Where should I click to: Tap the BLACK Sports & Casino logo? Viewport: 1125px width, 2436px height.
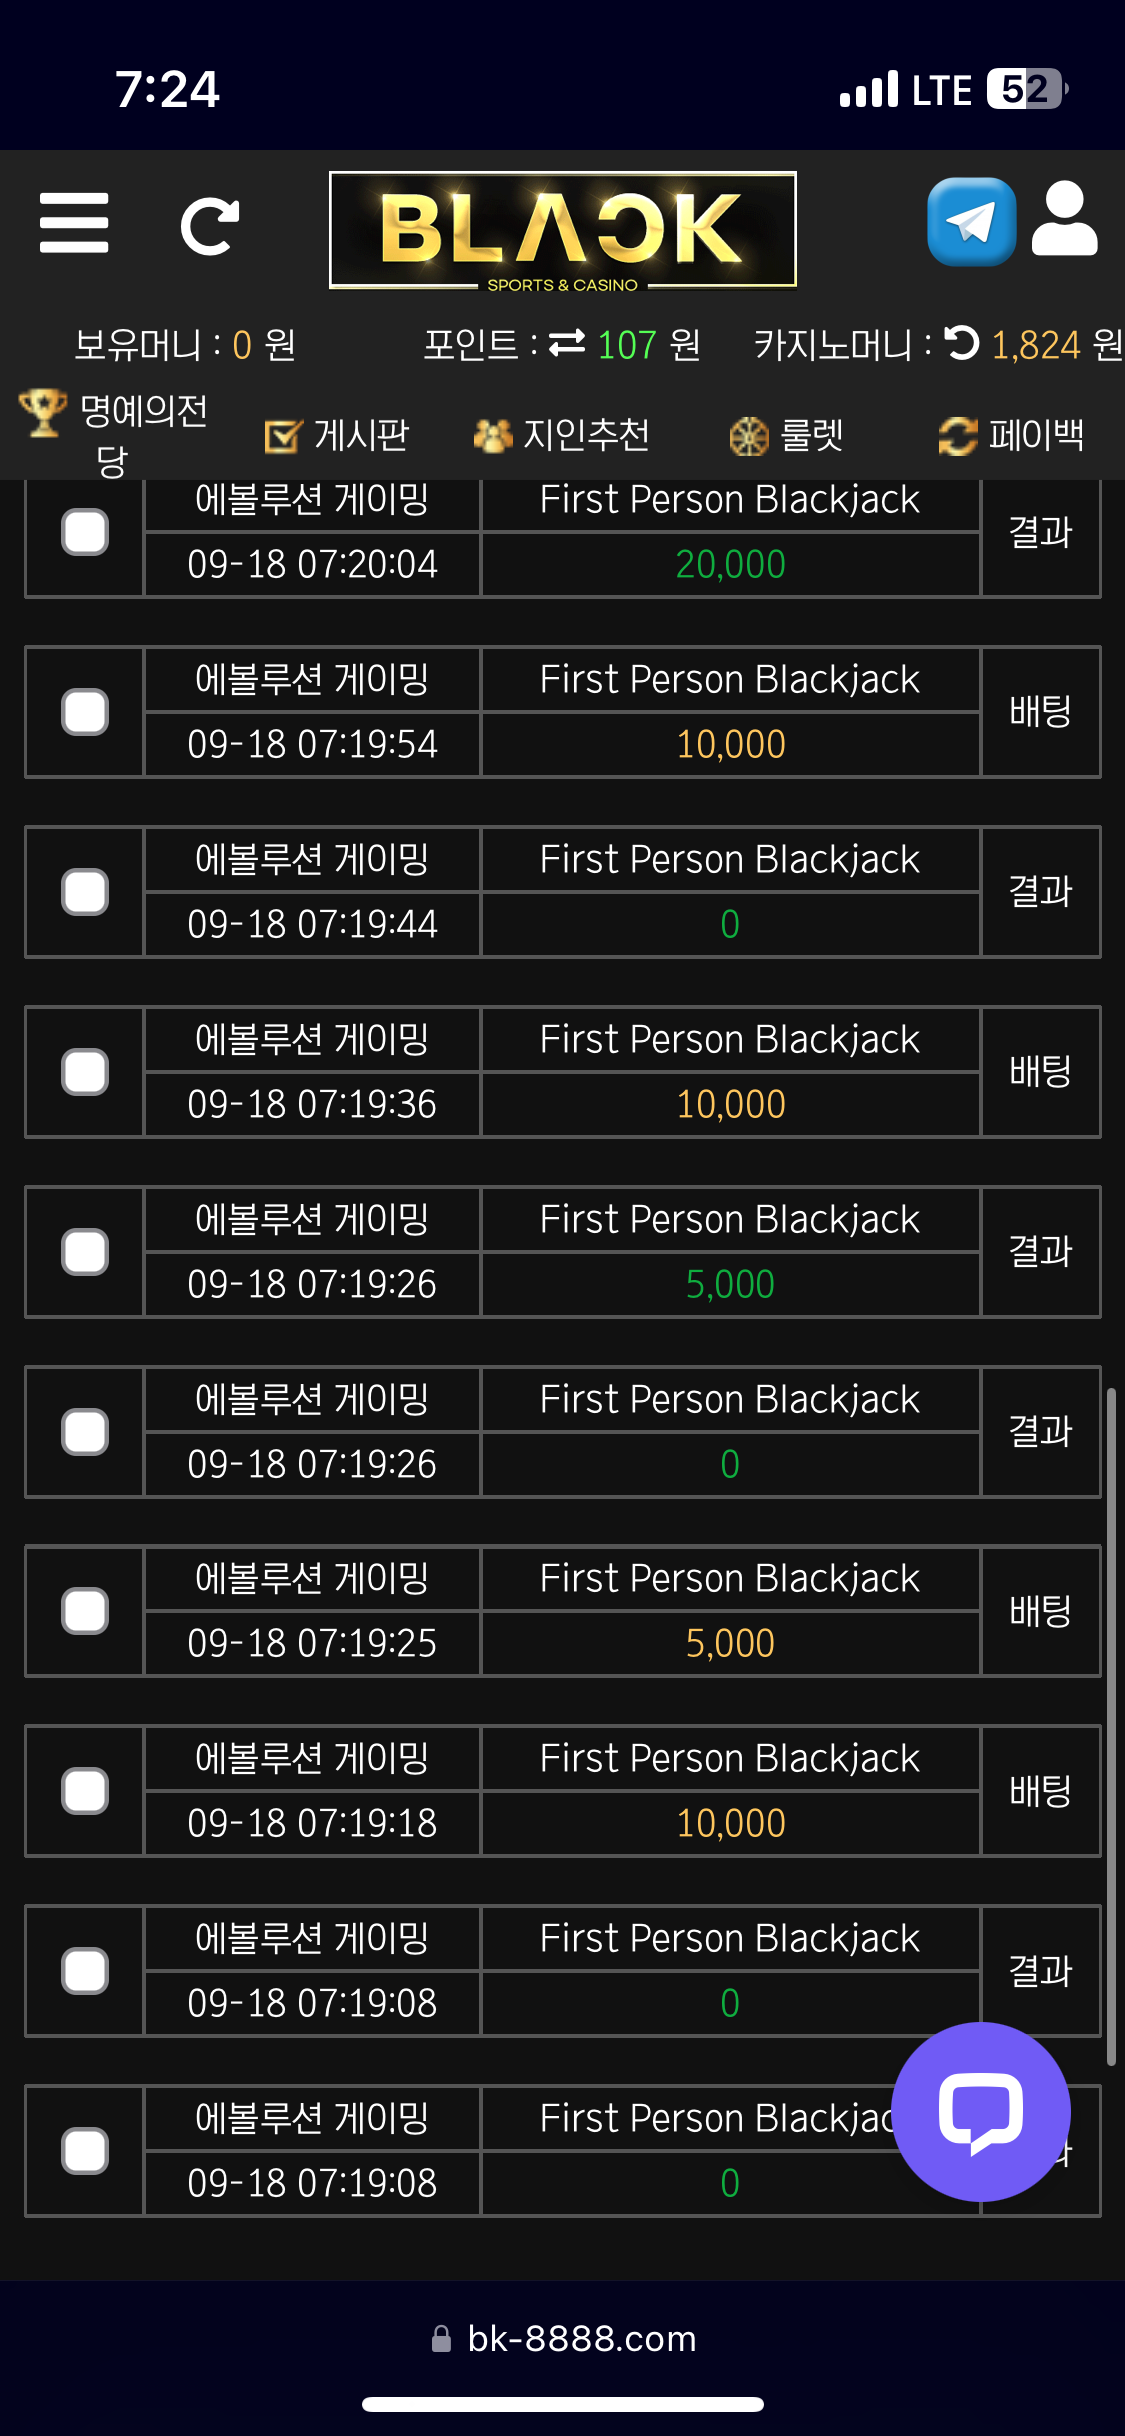click(x=562, y=230)
